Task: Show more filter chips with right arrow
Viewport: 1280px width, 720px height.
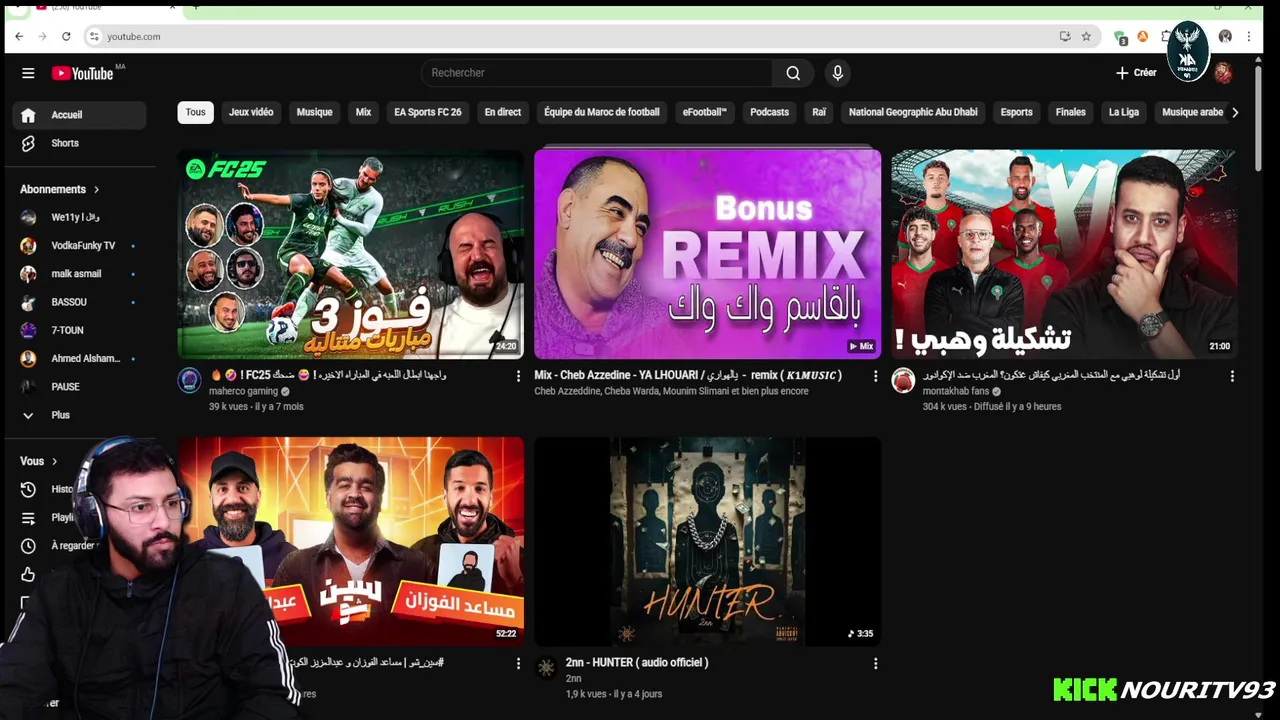Action: point(1235,112)
